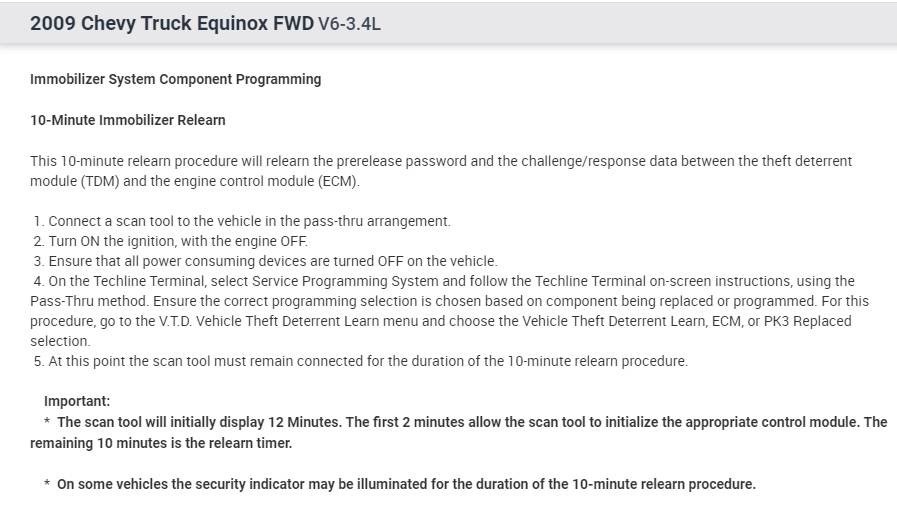897x518 pixels.
Task: Click the V6-3.4L engine label
Action: pos(349,24)
